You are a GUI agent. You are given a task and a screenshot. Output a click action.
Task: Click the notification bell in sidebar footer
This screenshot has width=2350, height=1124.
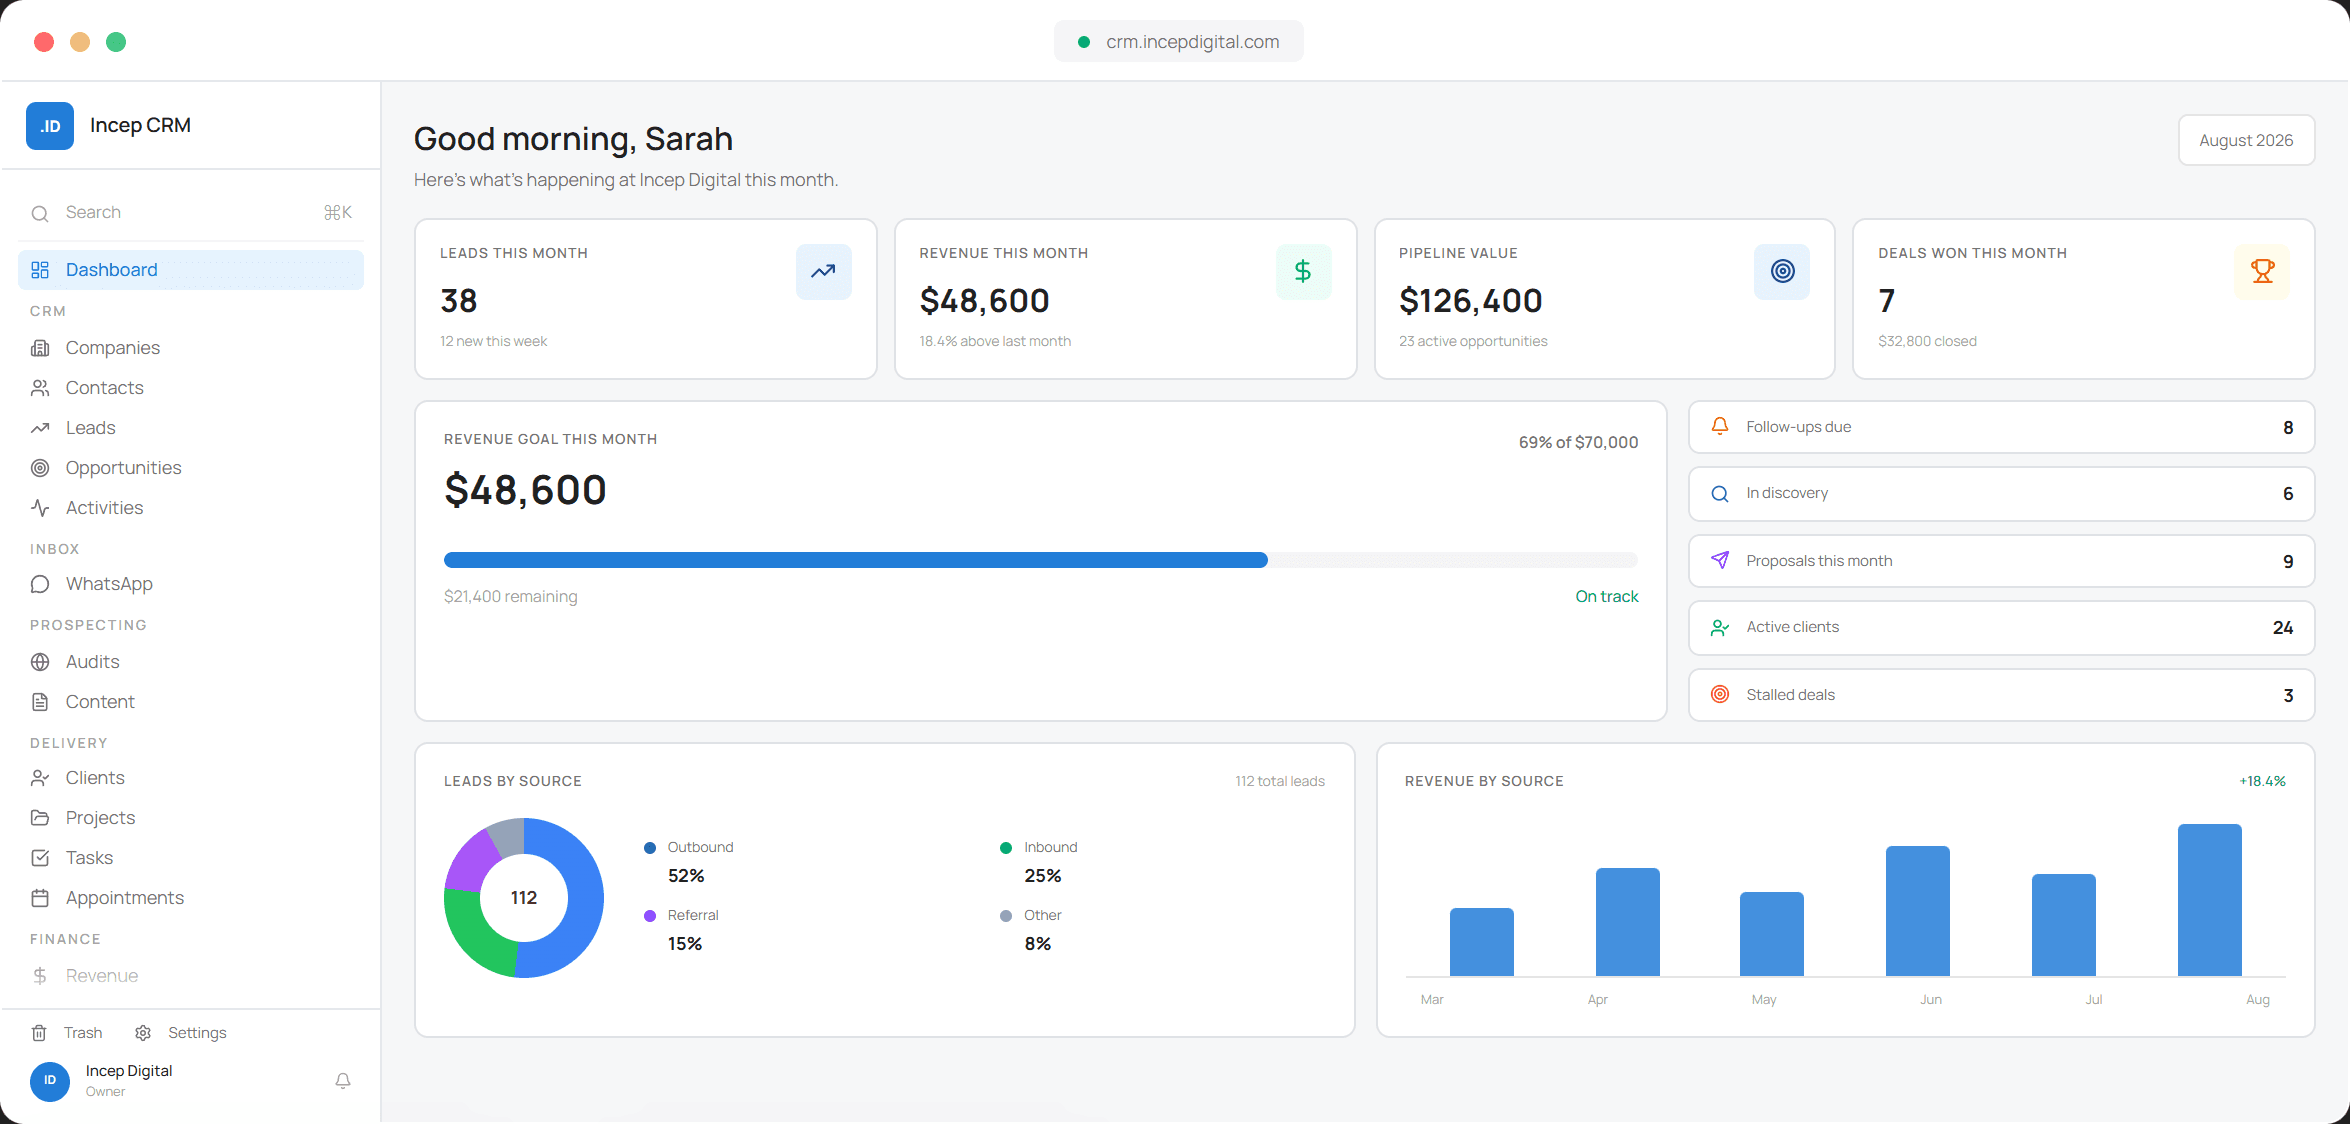343,1081
